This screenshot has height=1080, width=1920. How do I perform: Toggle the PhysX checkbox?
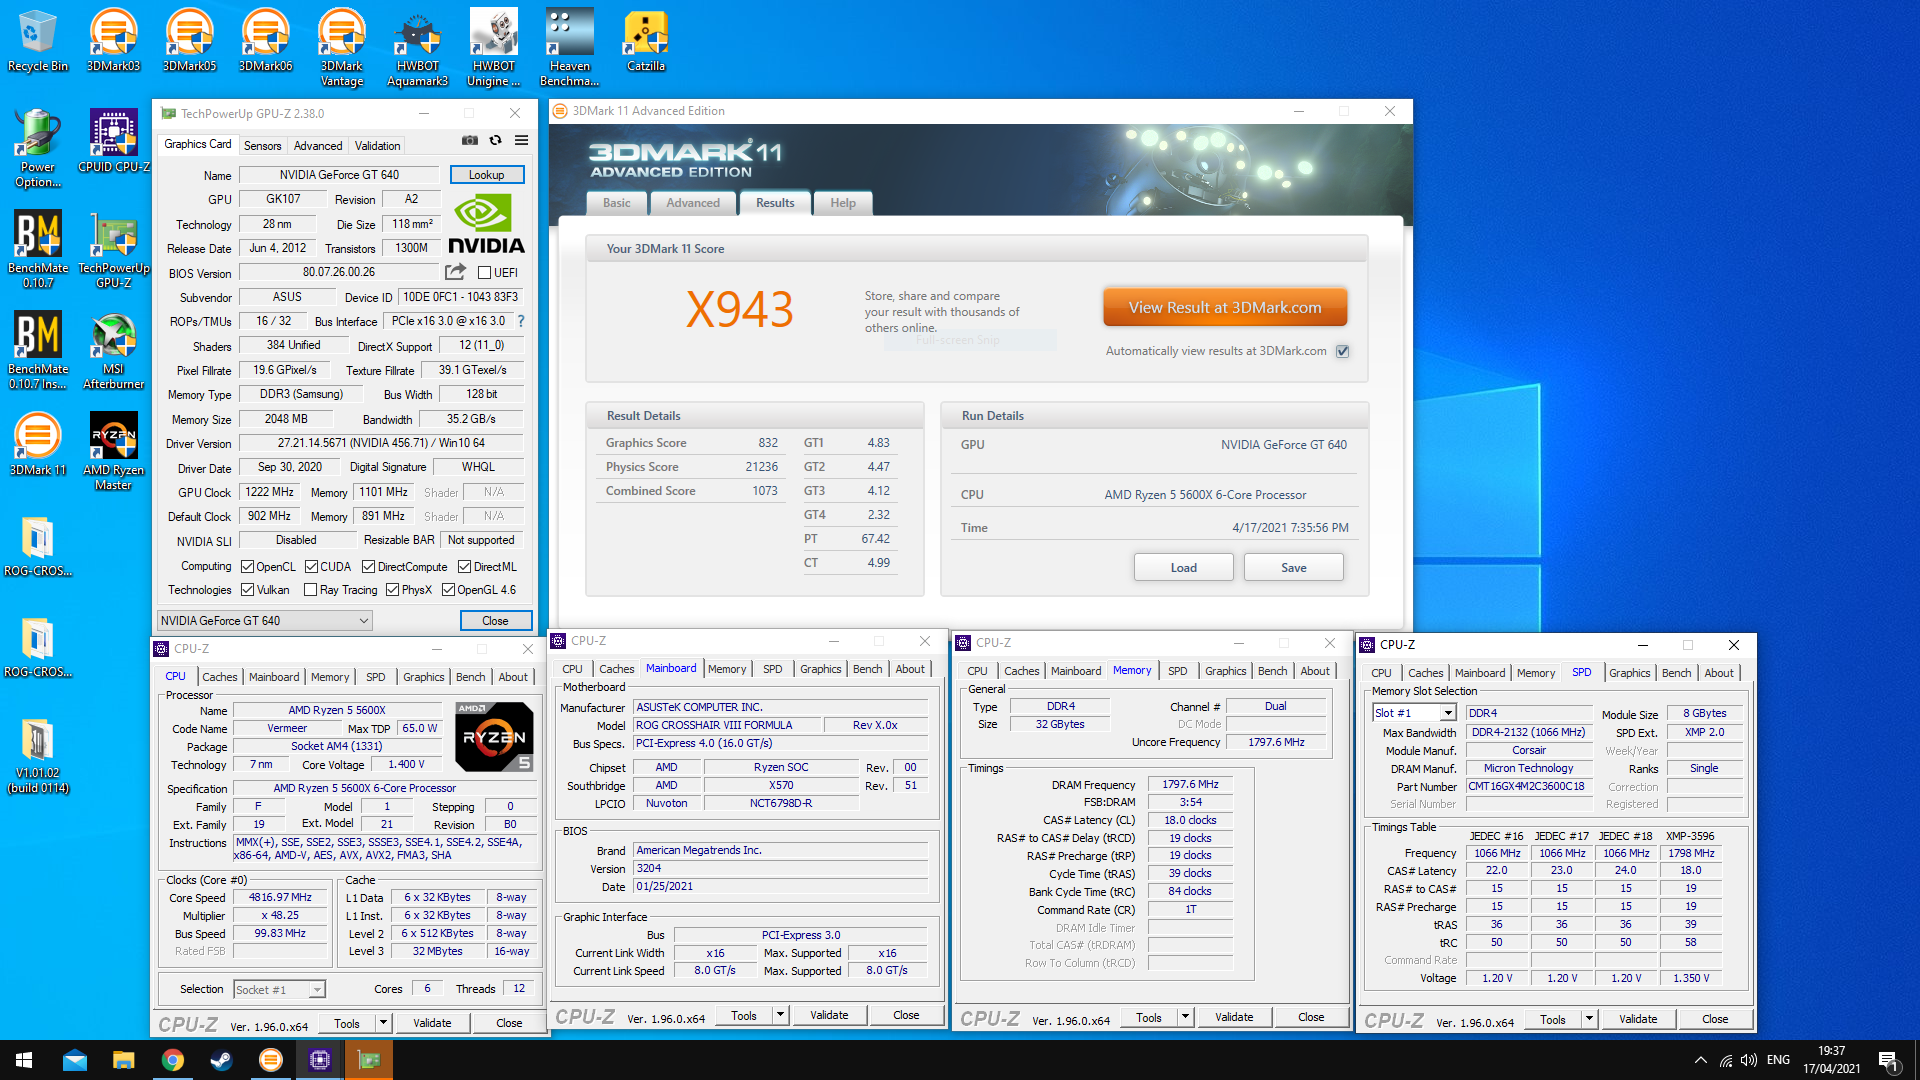pos(392,590)
